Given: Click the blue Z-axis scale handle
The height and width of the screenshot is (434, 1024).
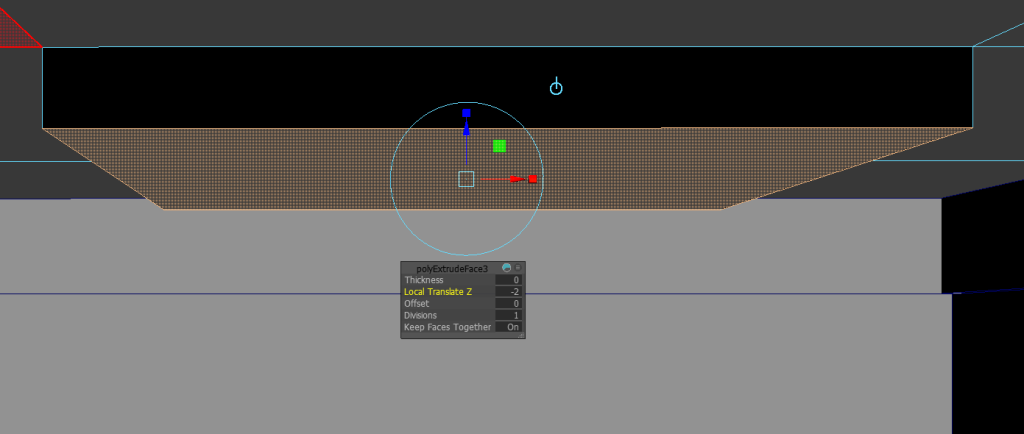Looking at the screenshot, I should pyautogui.click(x=466, y=113).
